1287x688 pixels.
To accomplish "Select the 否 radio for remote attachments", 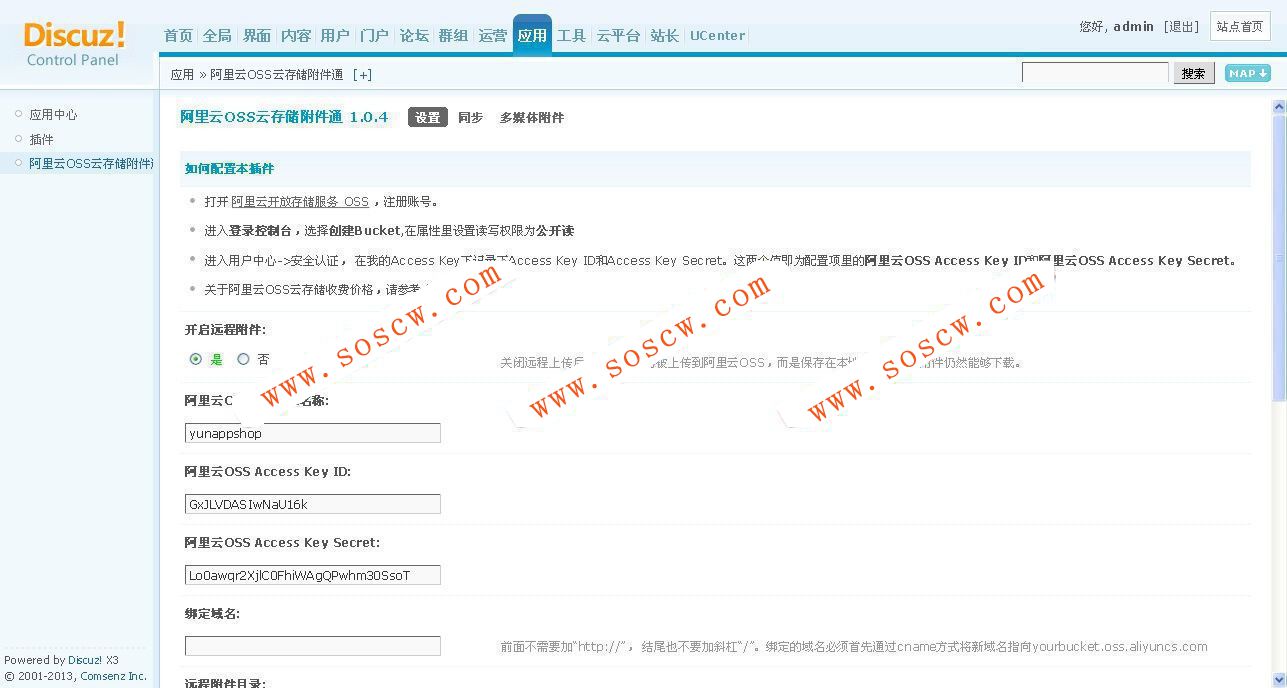I will click(x=243, y=359).
